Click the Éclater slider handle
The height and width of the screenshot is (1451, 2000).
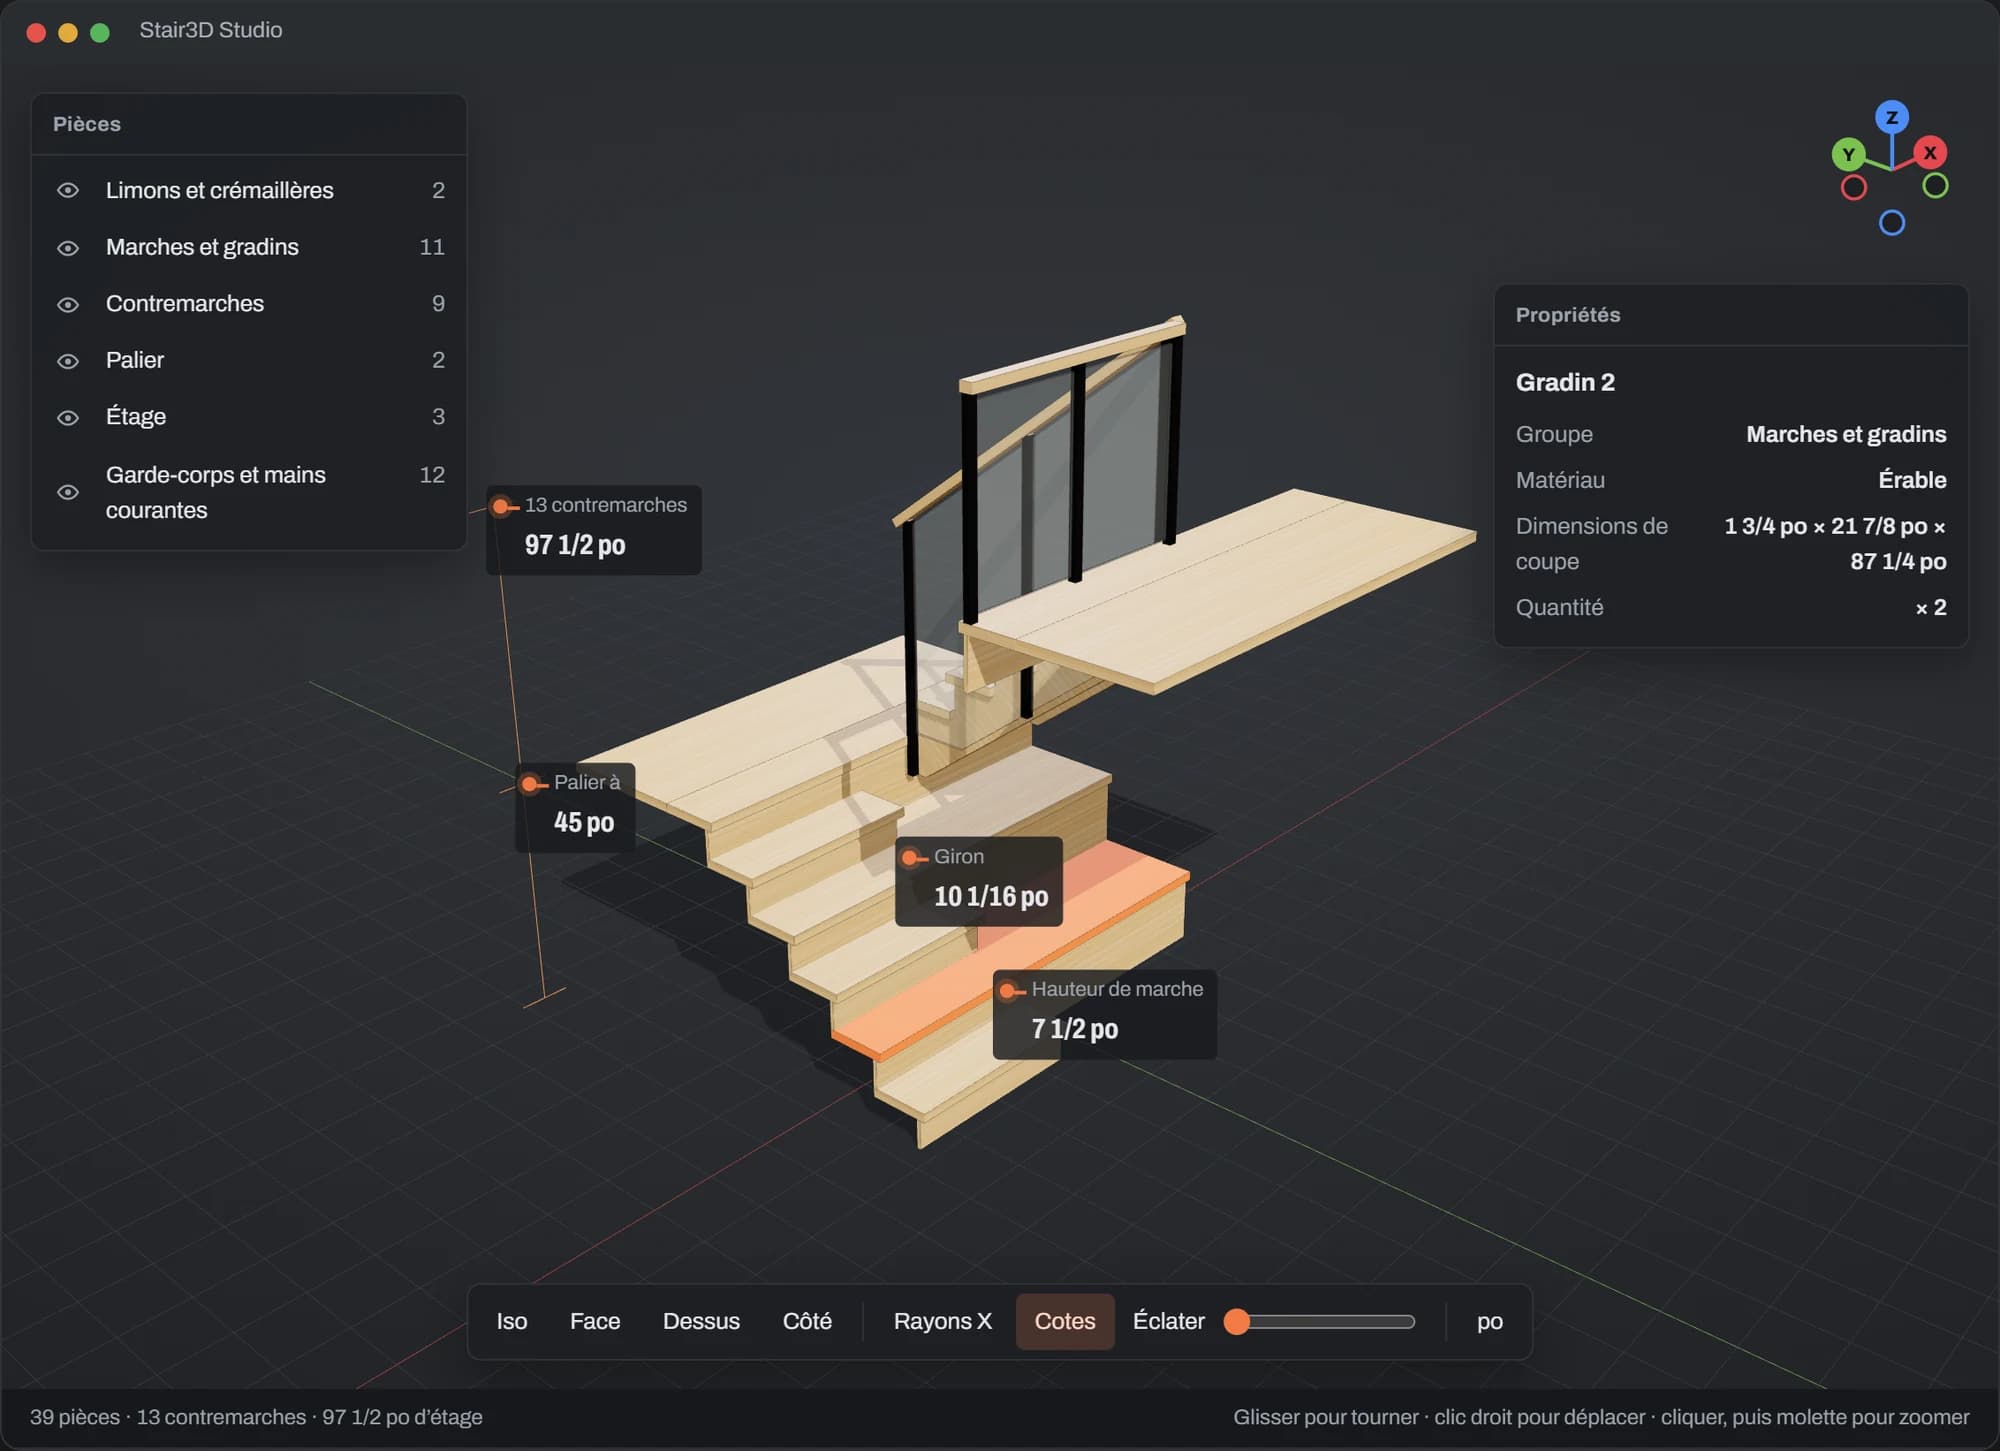(1237, 1321)
